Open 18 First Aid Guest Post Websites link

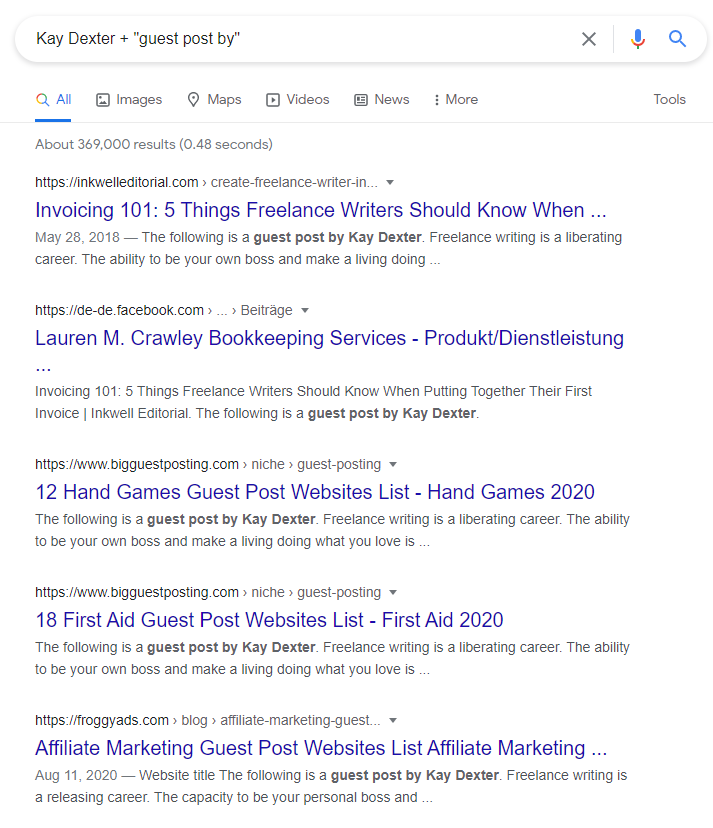pos(269,620)
